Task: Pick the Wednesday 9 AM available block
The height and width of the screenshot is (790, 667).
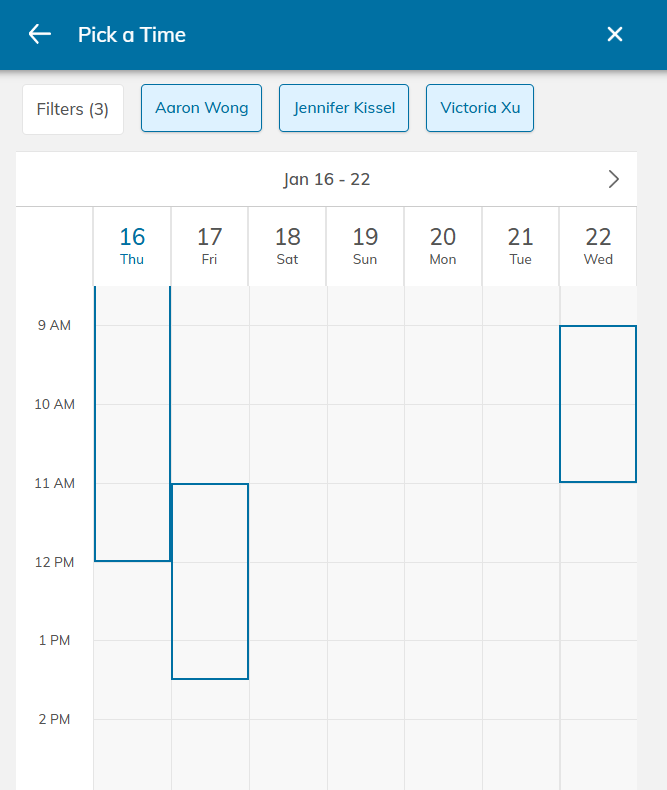Action: click(x=598, y=404)
